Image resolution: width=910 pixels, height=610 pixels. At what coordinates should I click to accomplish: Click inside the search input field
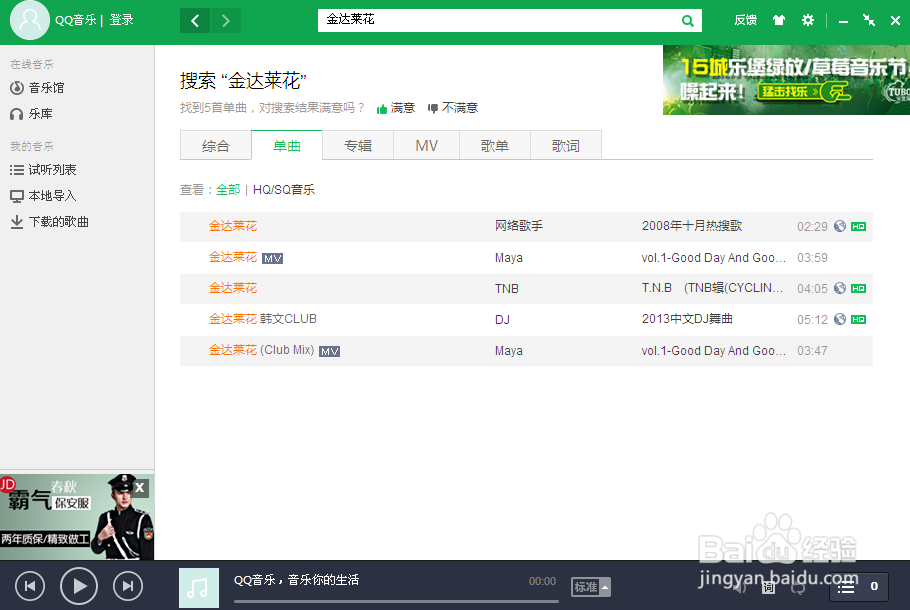(x=500, y=19)
